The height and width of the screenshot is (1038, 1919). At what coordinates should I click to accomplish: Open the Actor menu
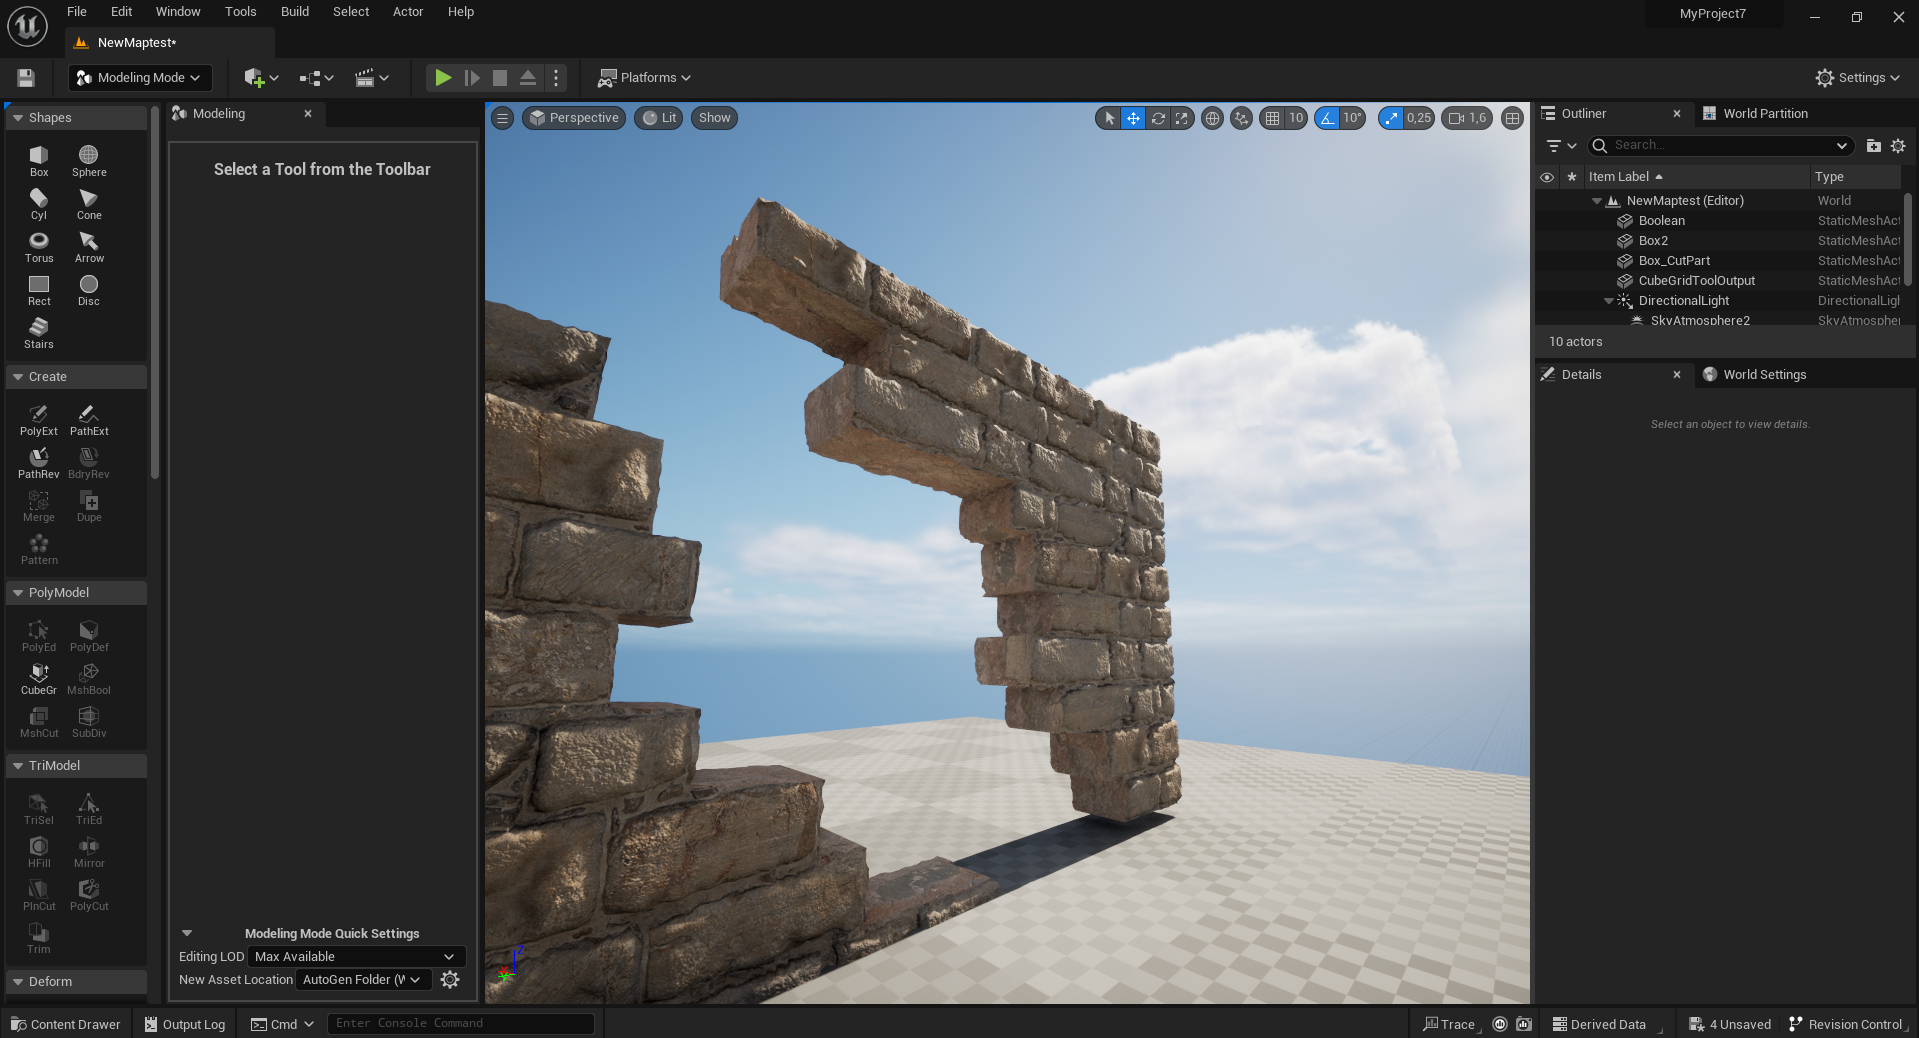408,12
